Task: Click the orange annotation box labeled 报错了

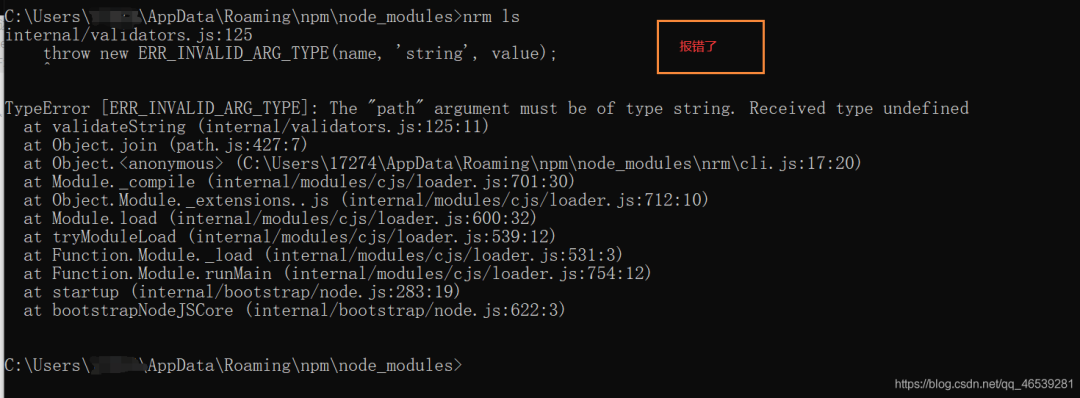Action: [711, 47]
